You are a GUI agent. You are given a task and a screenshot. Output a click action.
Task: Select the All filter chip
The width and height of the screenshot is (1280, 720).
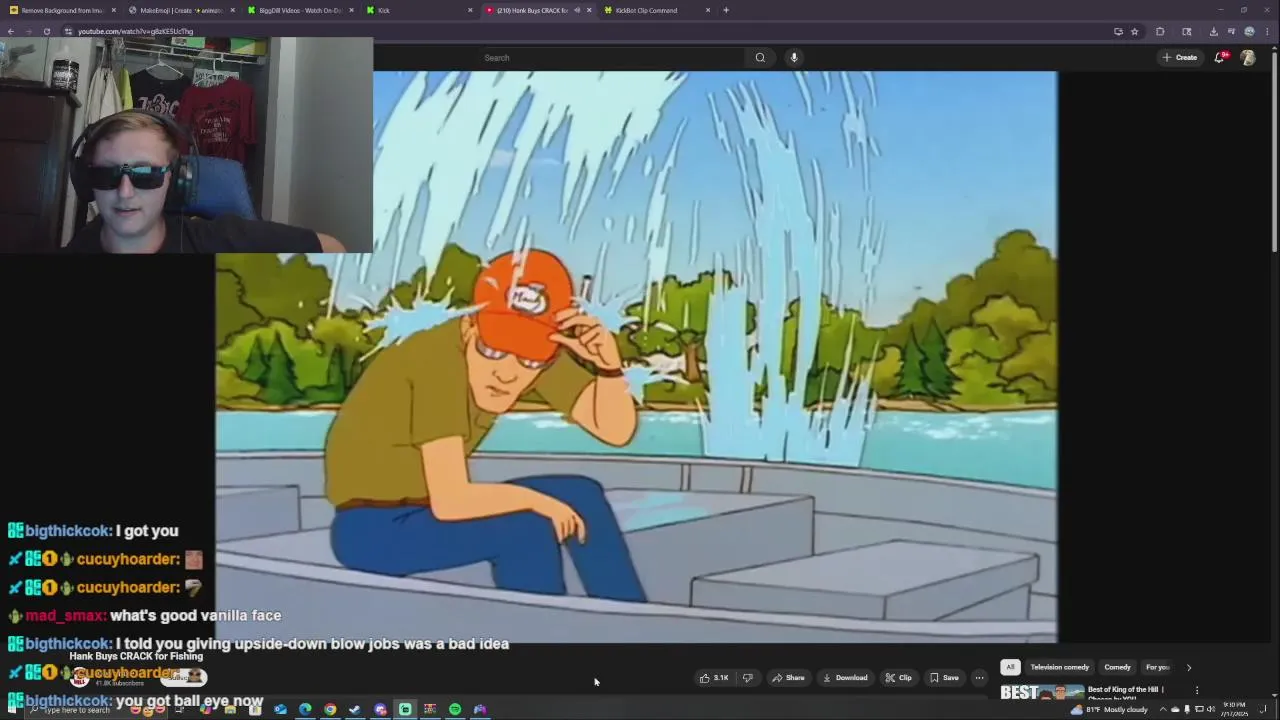point(1010,667)
